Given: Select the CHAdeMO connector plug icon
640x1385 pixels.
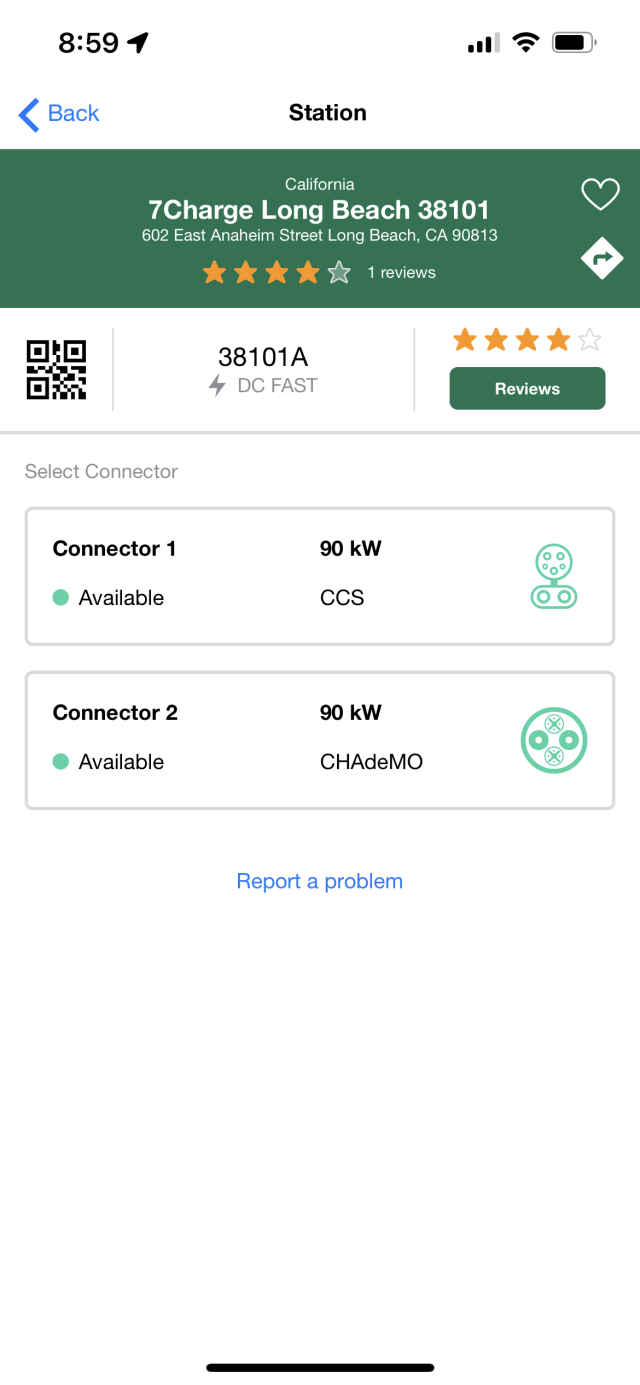Looking at the screenshot, I should [x=554, y=740].
